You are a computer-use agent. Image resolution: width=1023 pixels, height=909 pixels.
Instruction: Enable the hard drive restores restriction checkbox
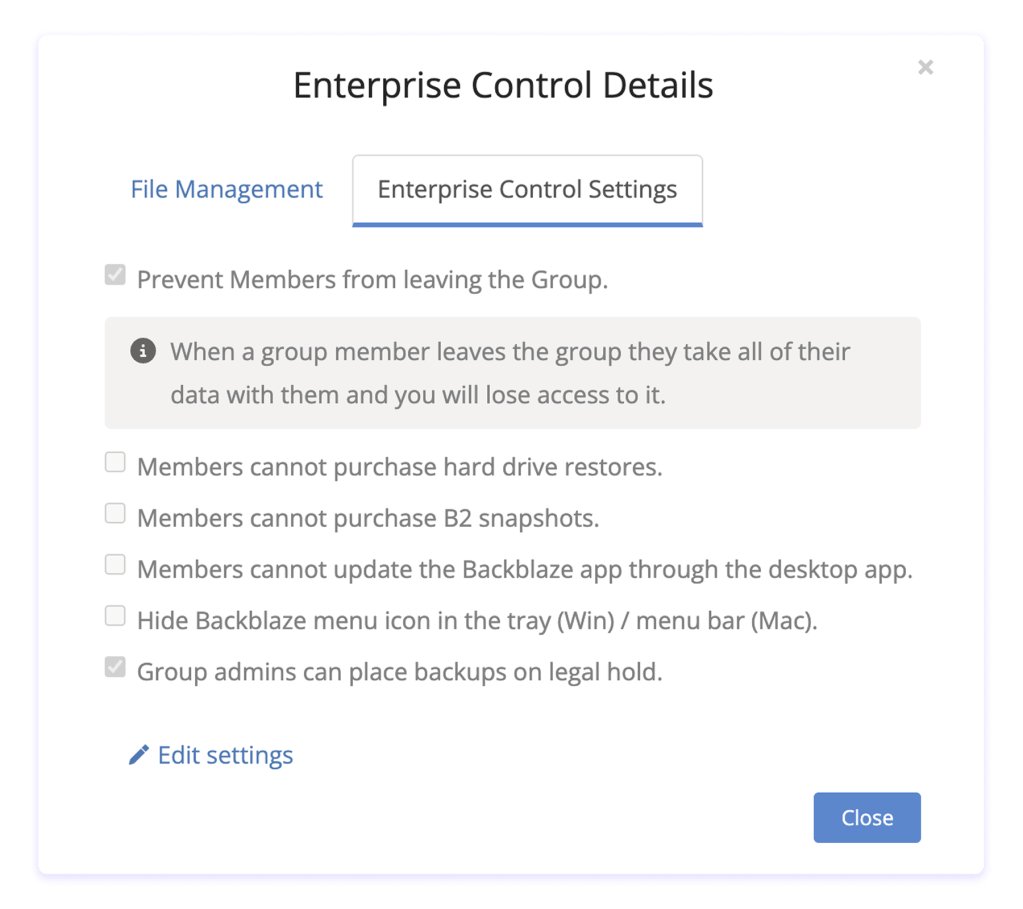[115, 462]
